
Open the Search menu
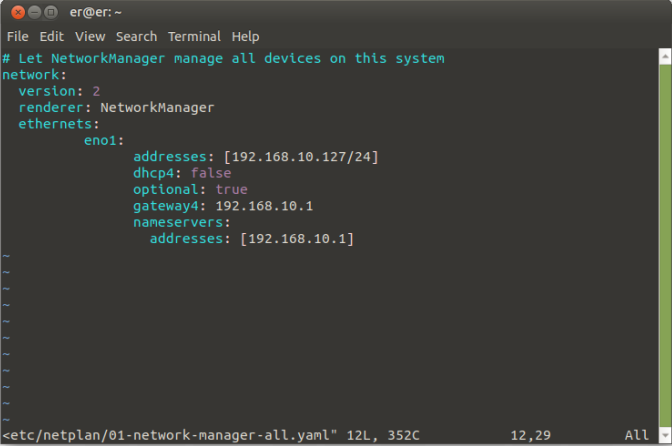click(x=136, y=36)
